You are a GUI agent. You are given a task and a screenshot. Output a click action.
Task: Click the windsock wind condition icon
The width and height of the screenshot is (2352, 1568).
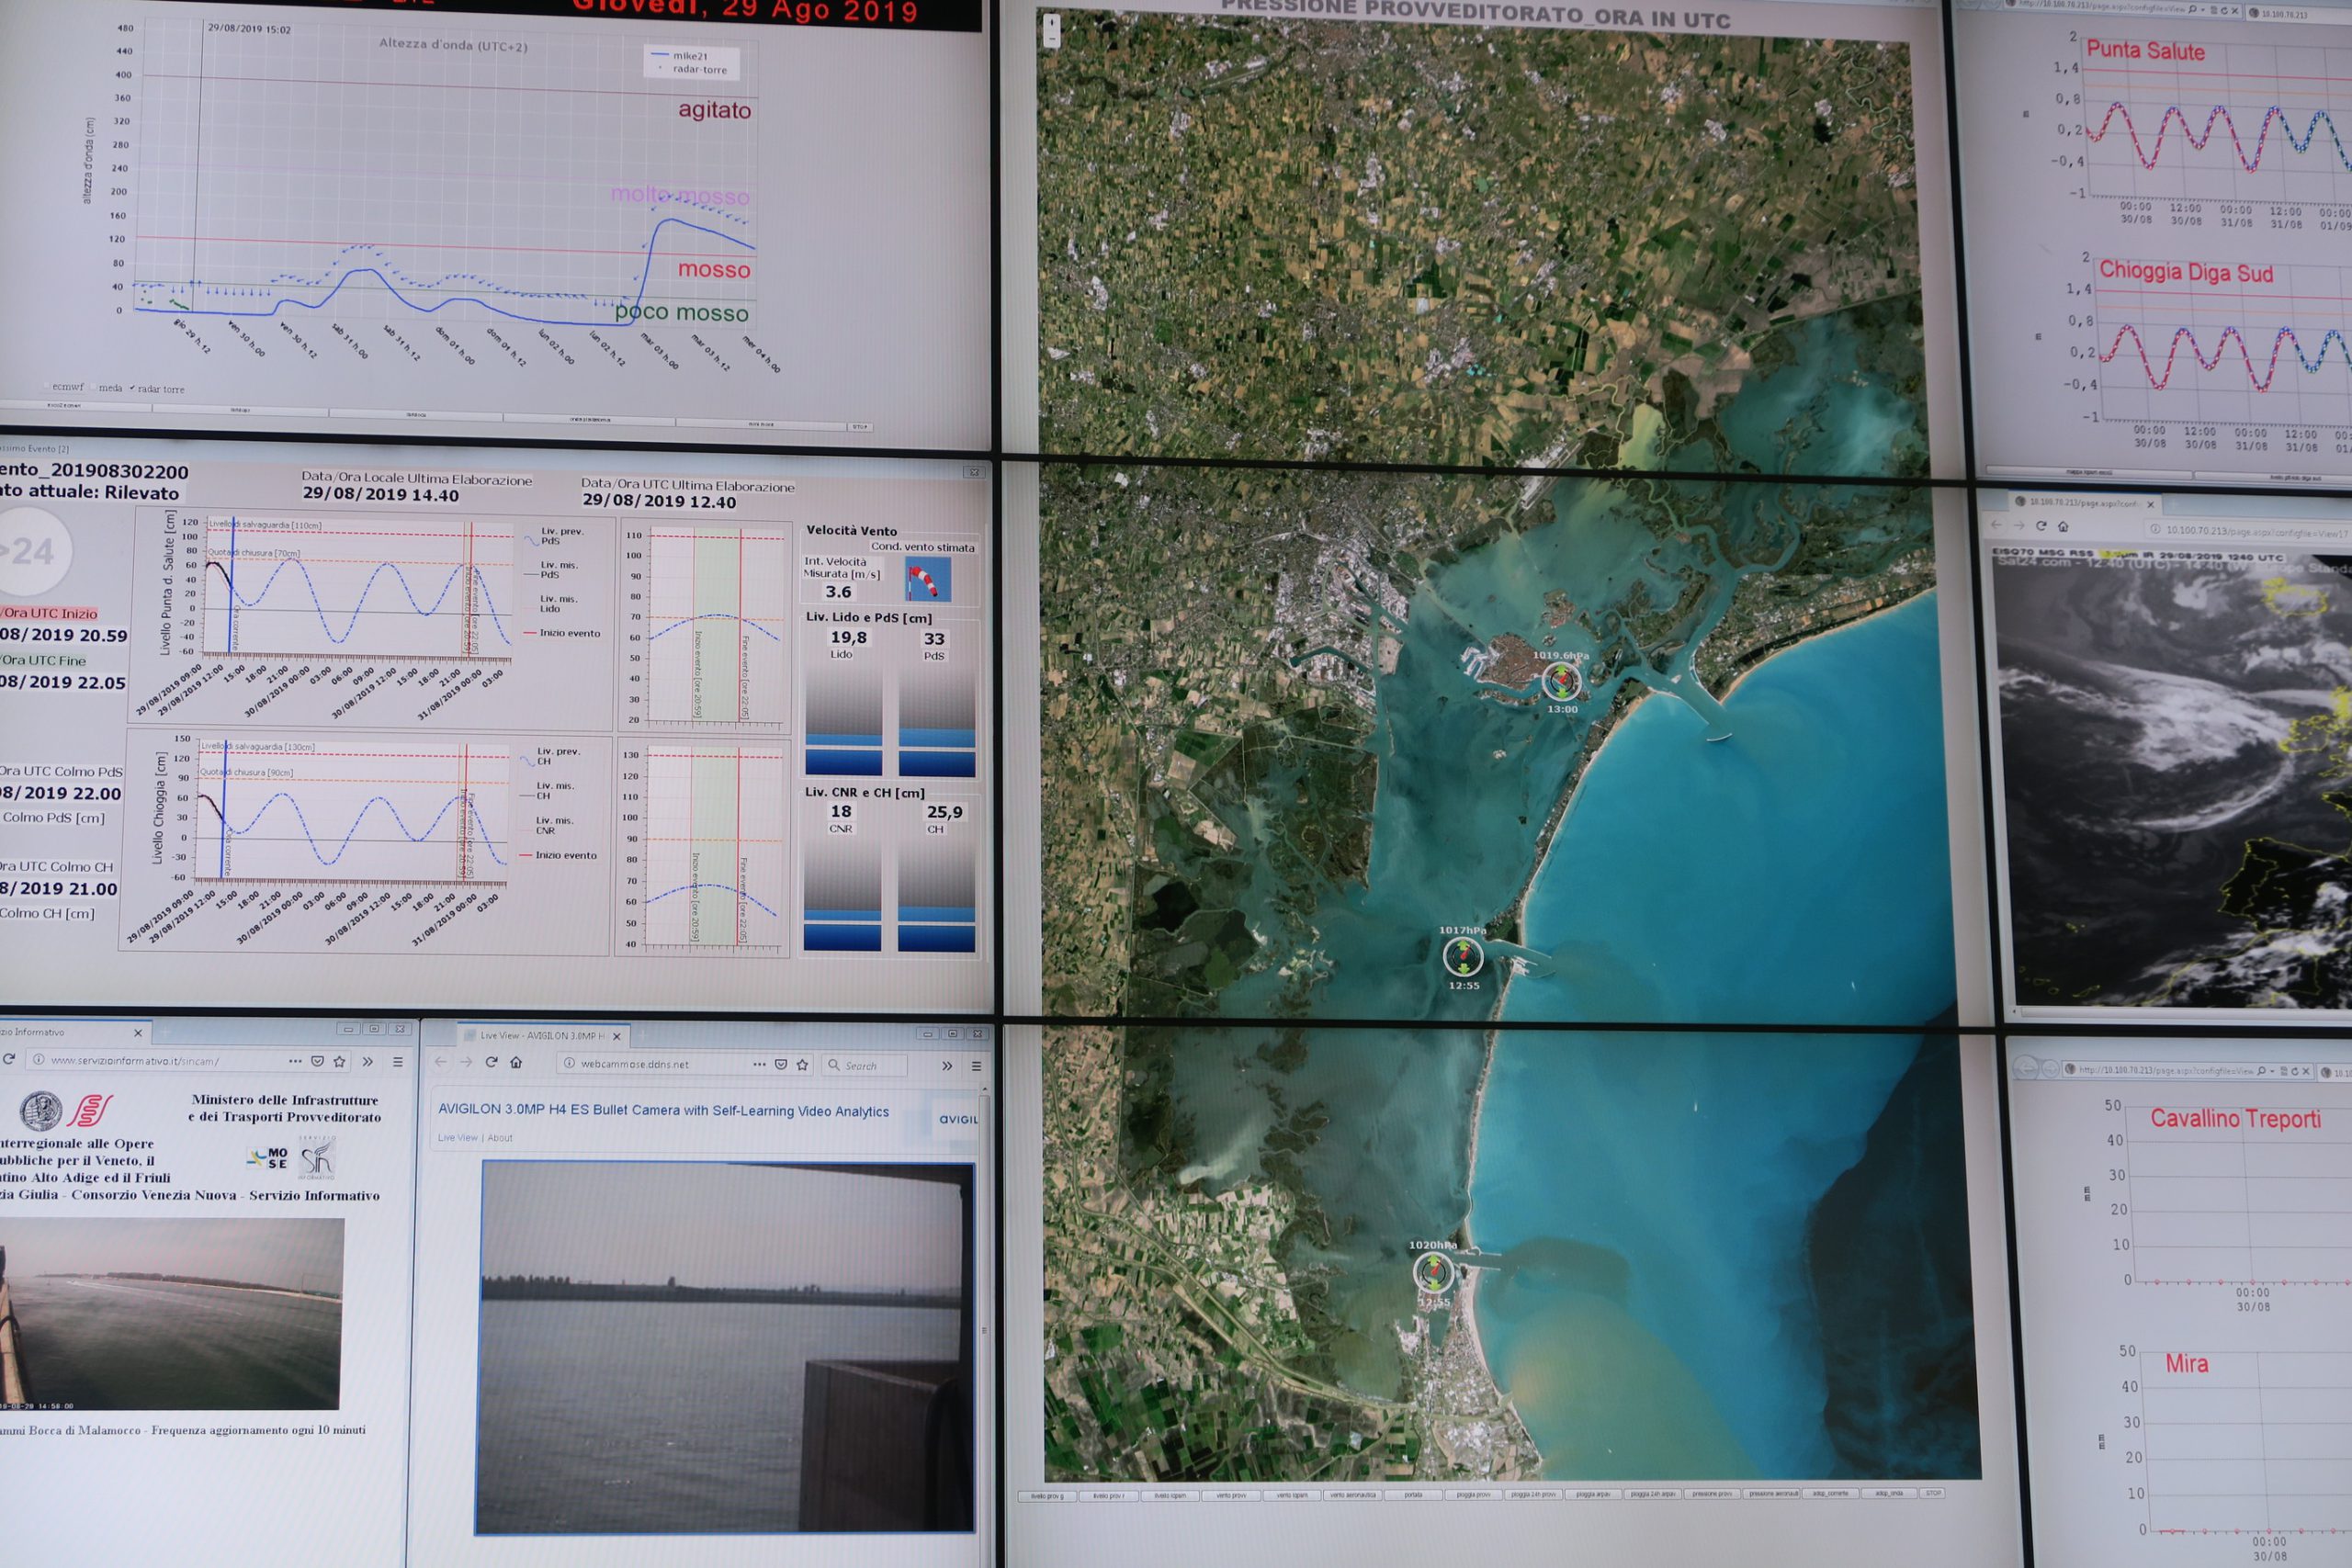(927, 580)
